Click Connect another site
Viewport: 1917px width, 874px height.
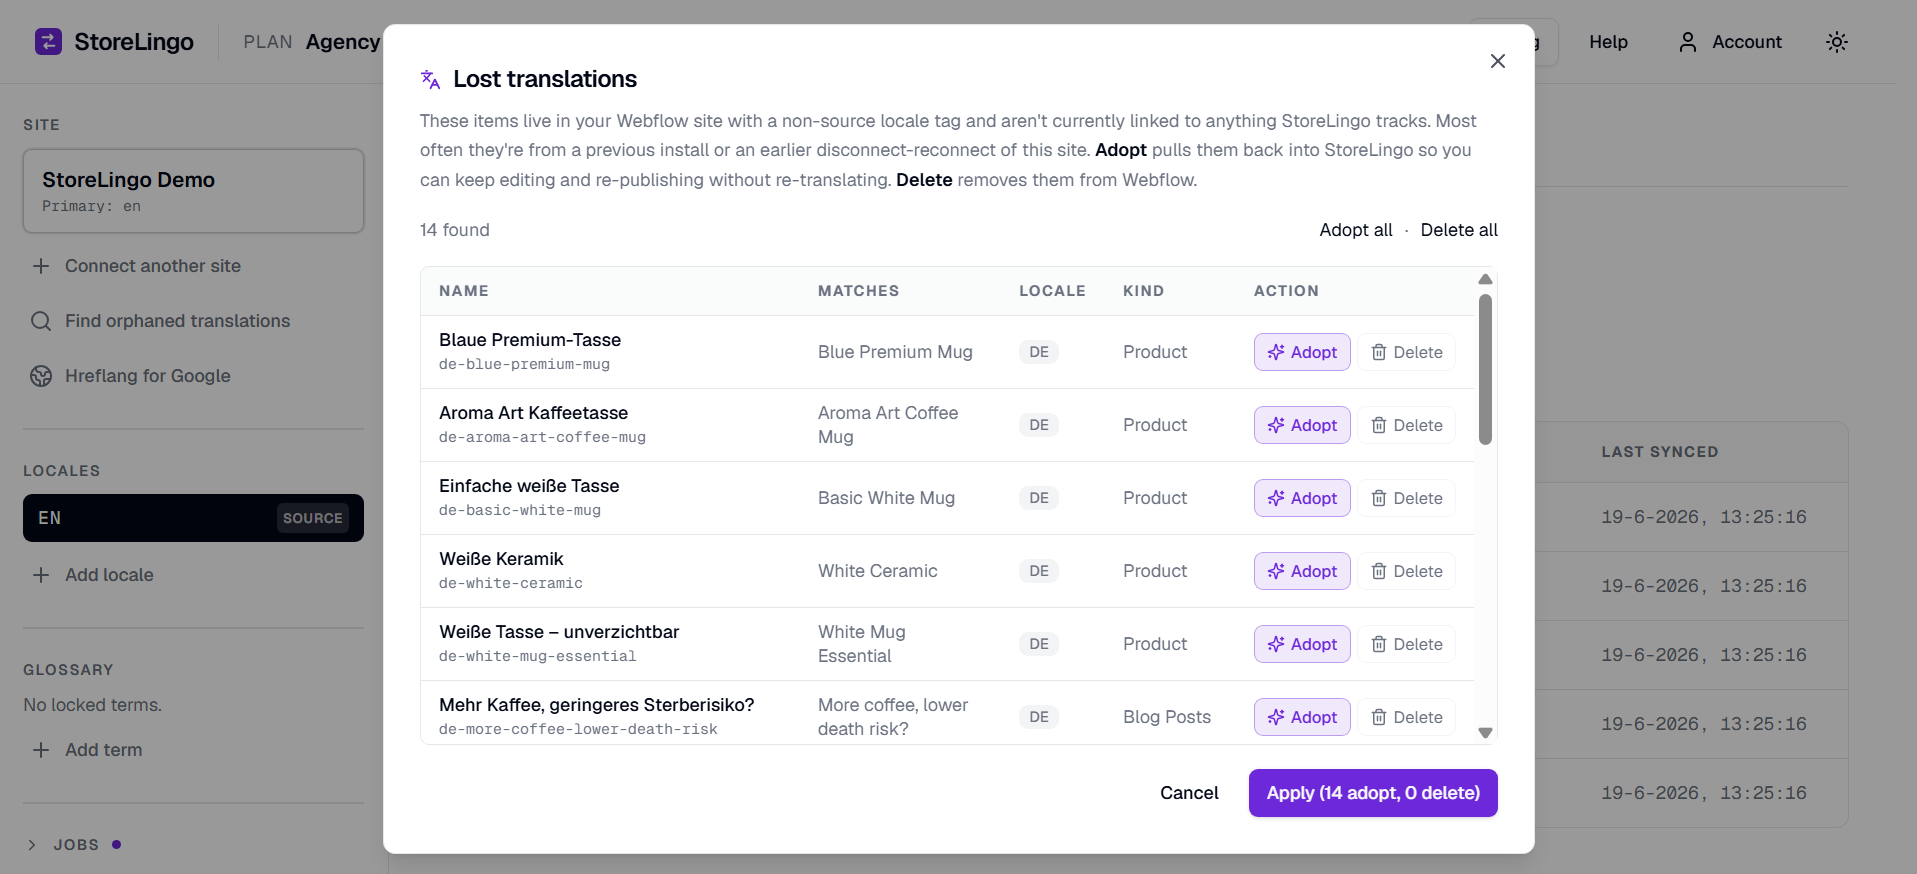click(137, 266)
